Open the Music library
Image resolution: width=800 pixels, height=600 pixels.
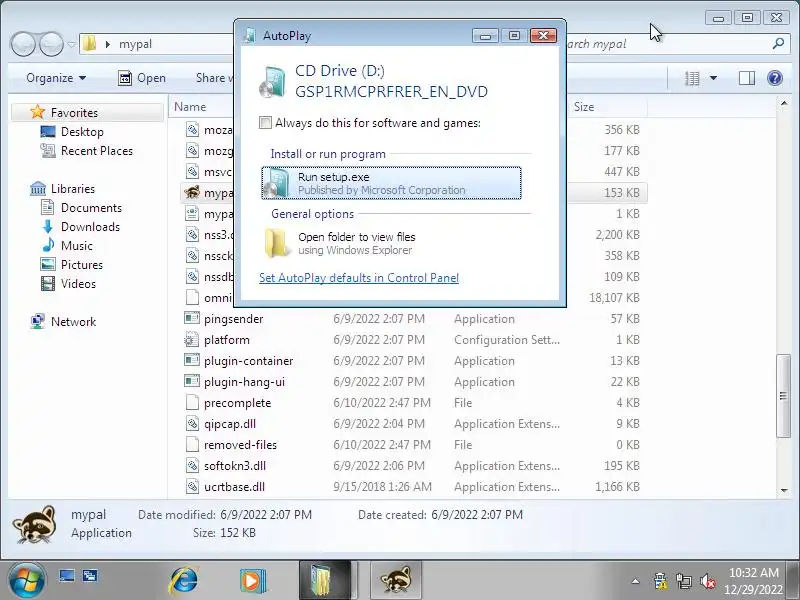click(77, 245)
